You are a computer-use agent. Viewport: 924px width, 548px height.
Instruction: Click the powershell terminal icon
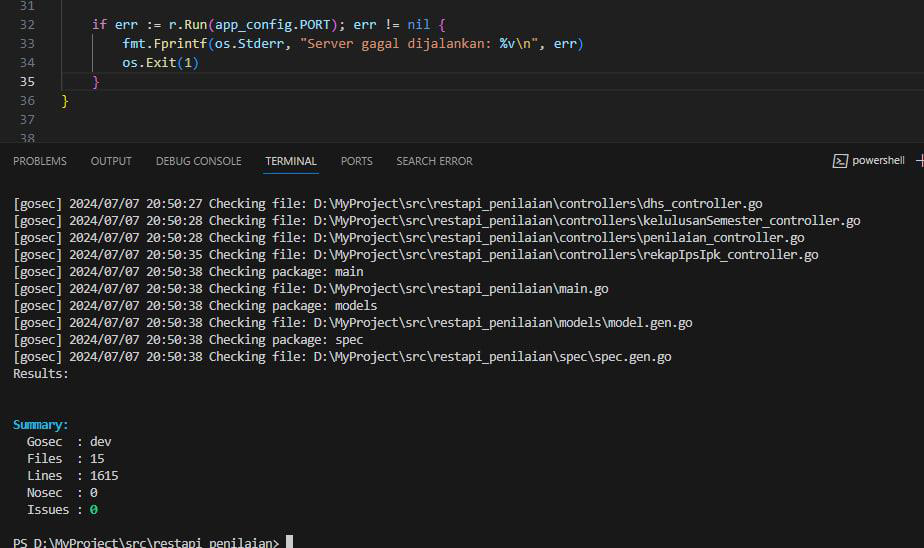point(841,161)
